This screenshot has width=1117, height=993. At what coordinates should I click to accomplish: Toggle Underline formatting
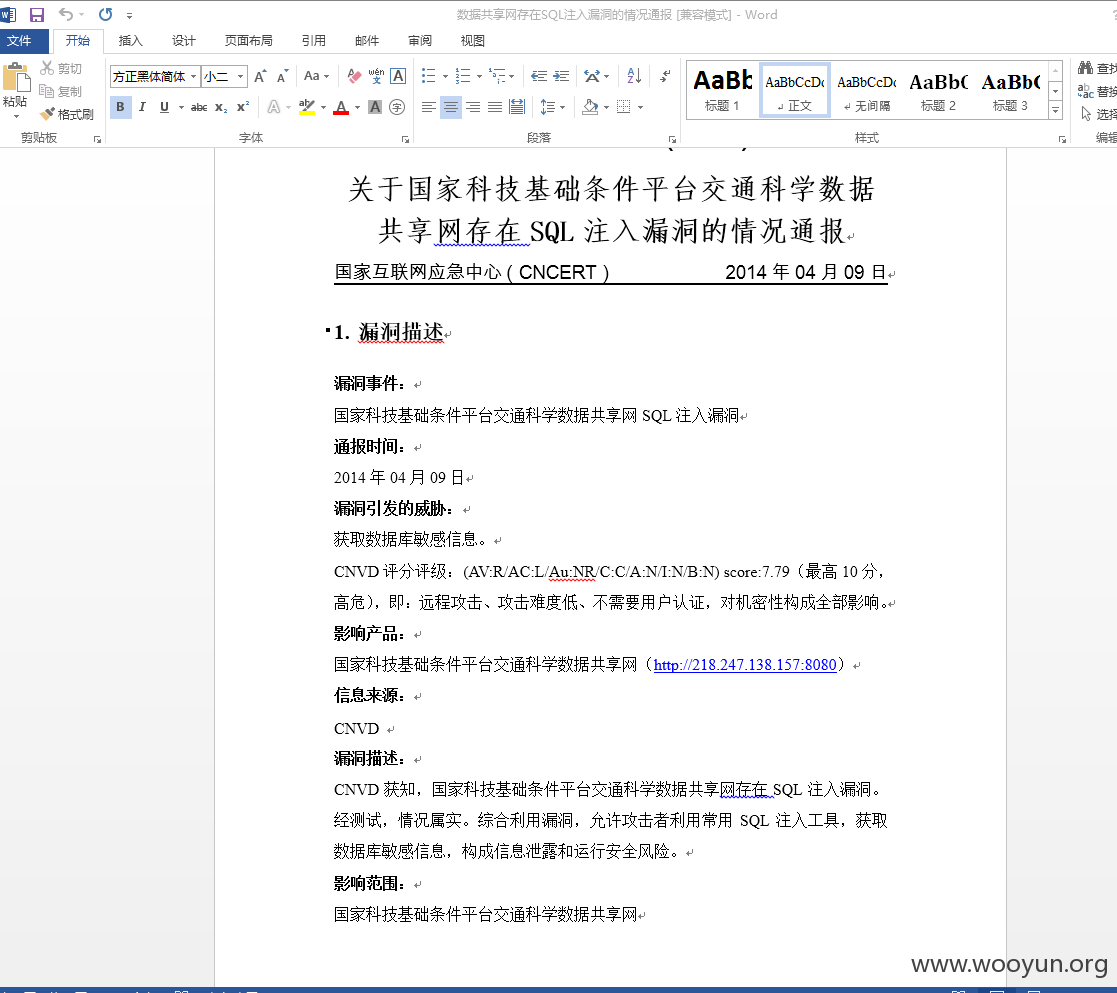click(x=165, y=107)
